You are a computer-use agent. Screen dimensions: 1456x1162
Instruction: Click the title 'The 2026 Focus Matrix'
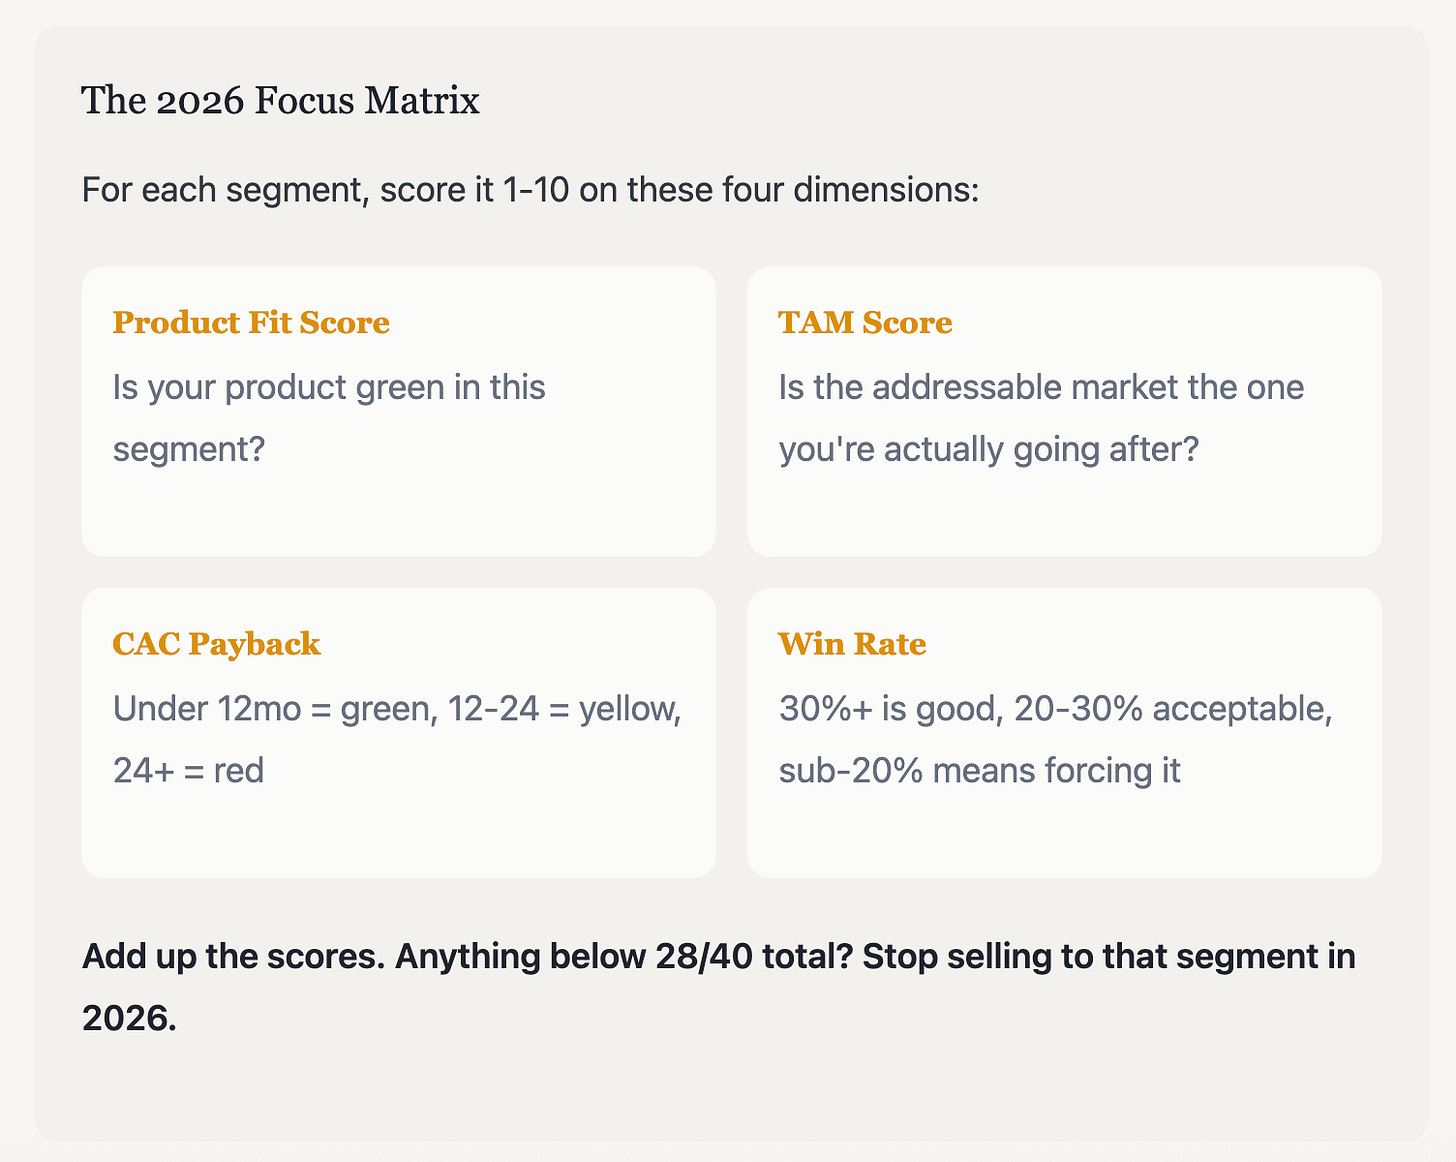[280, 101]
